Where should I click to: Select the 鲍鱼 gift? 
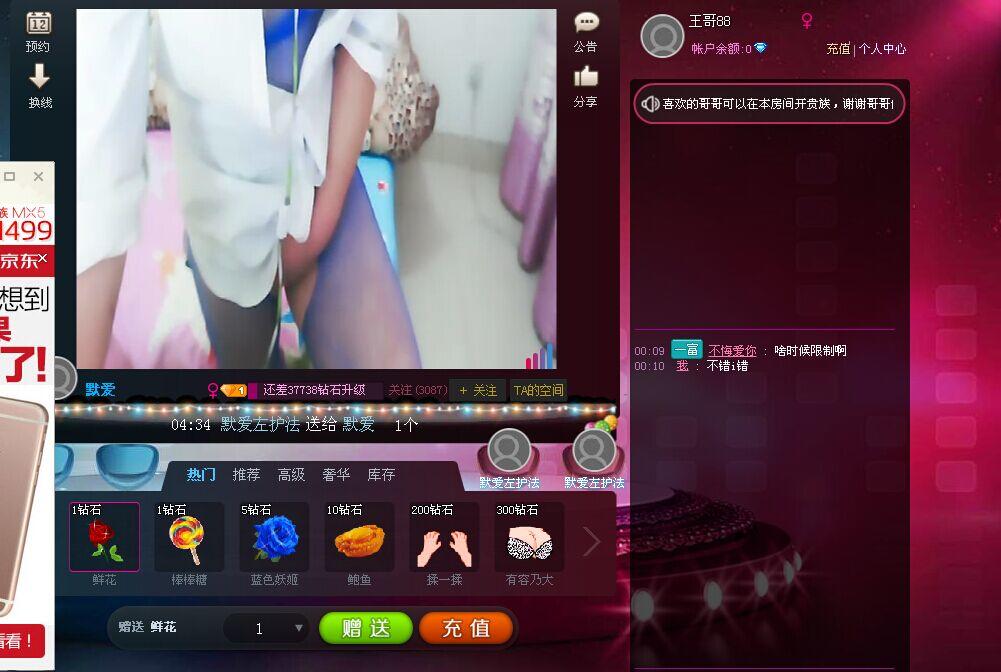coord(359,537)
